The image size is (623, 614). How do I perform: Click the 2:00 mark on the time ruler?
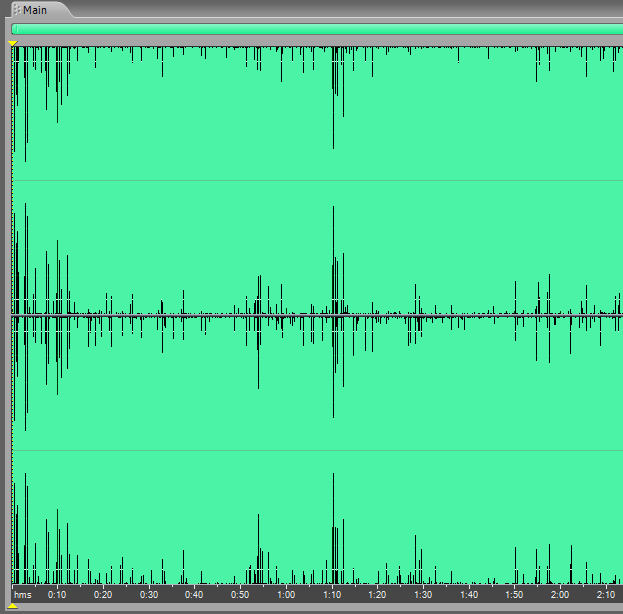[x=560, y=595]
